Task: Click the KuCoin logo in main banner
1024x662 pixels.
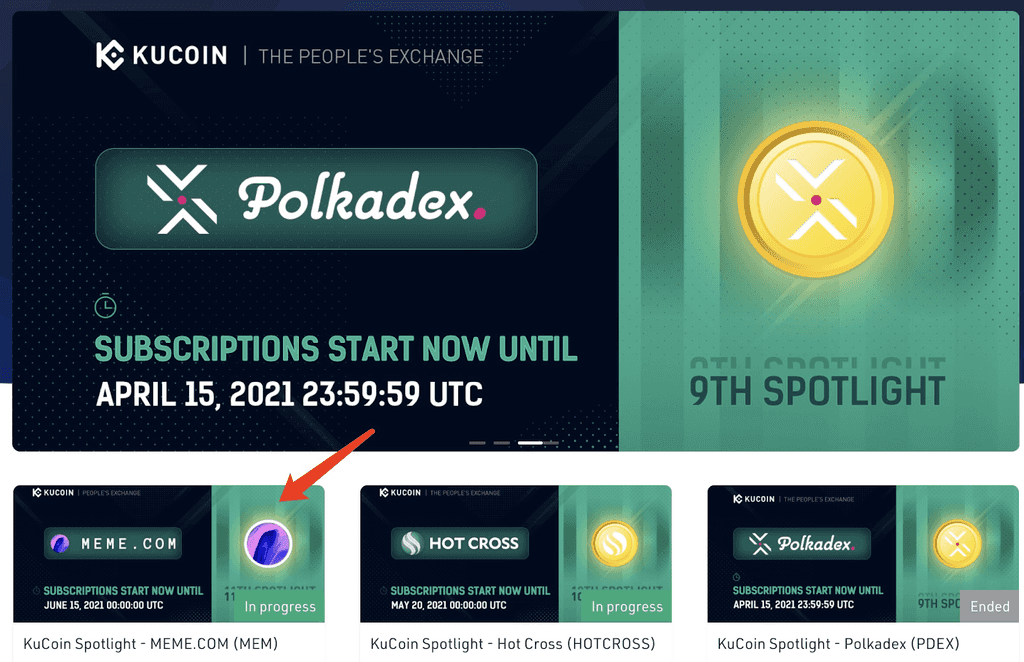Action: (x=161, y=55)
